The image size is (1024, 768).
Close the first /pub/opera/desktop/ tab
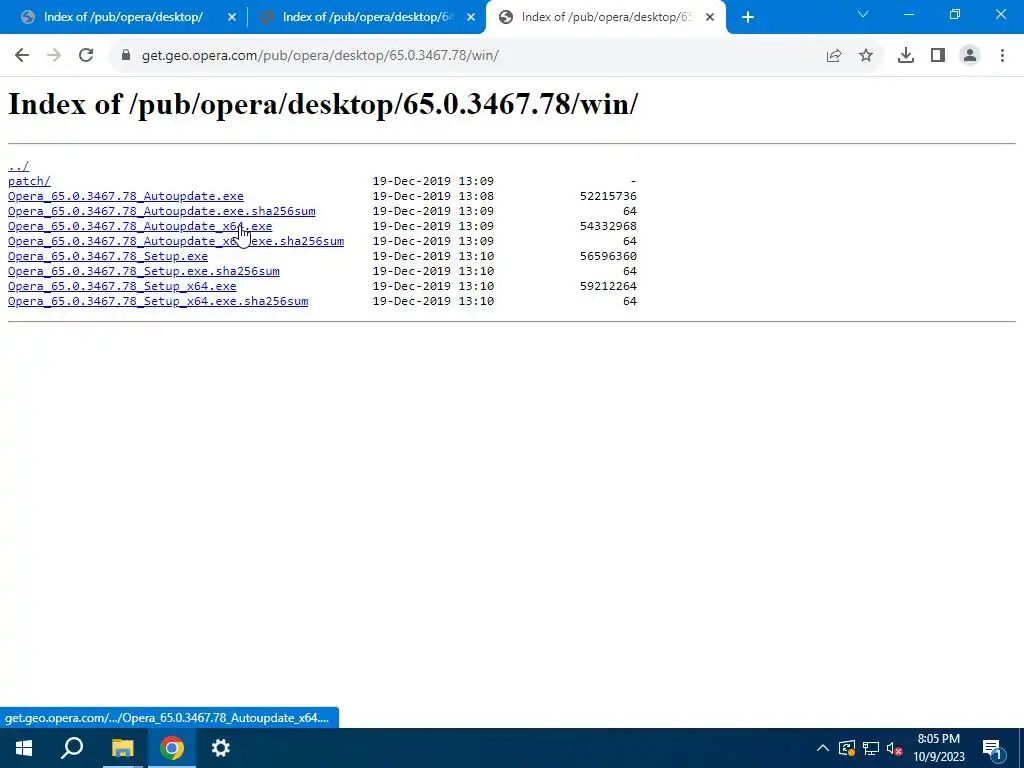(232, 18)
